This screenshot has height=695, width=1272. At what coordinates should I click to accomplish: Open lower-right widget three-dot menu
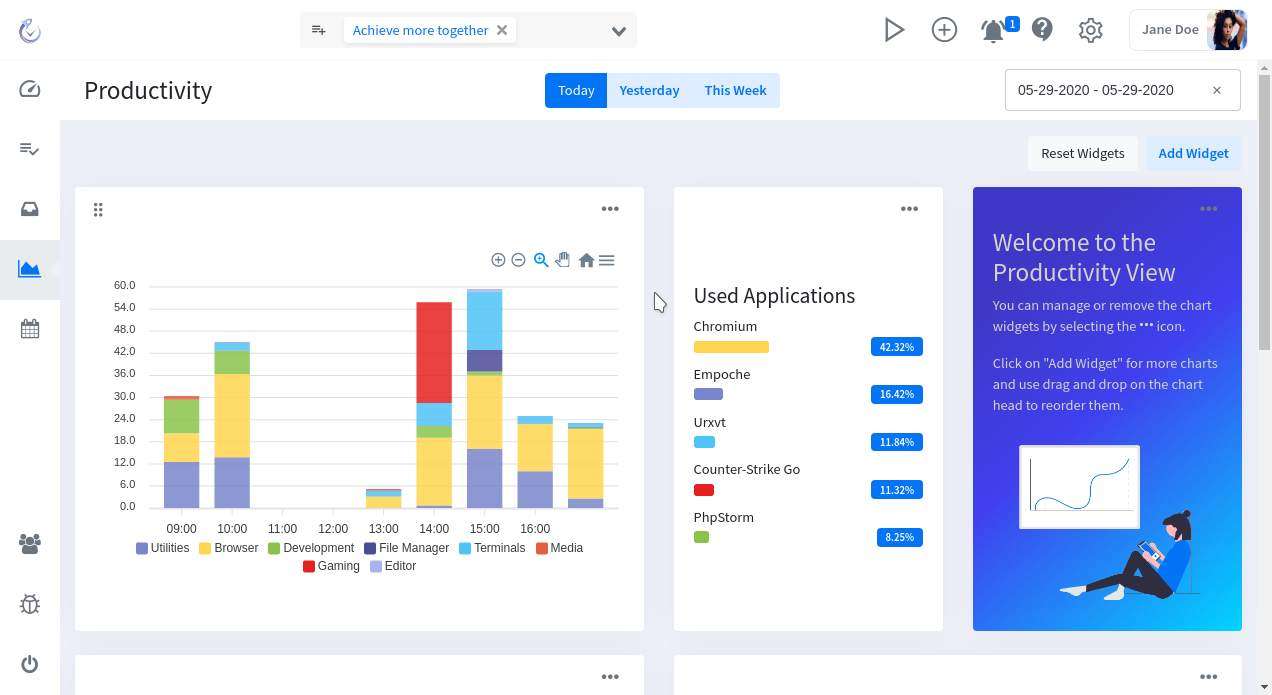1208,677
